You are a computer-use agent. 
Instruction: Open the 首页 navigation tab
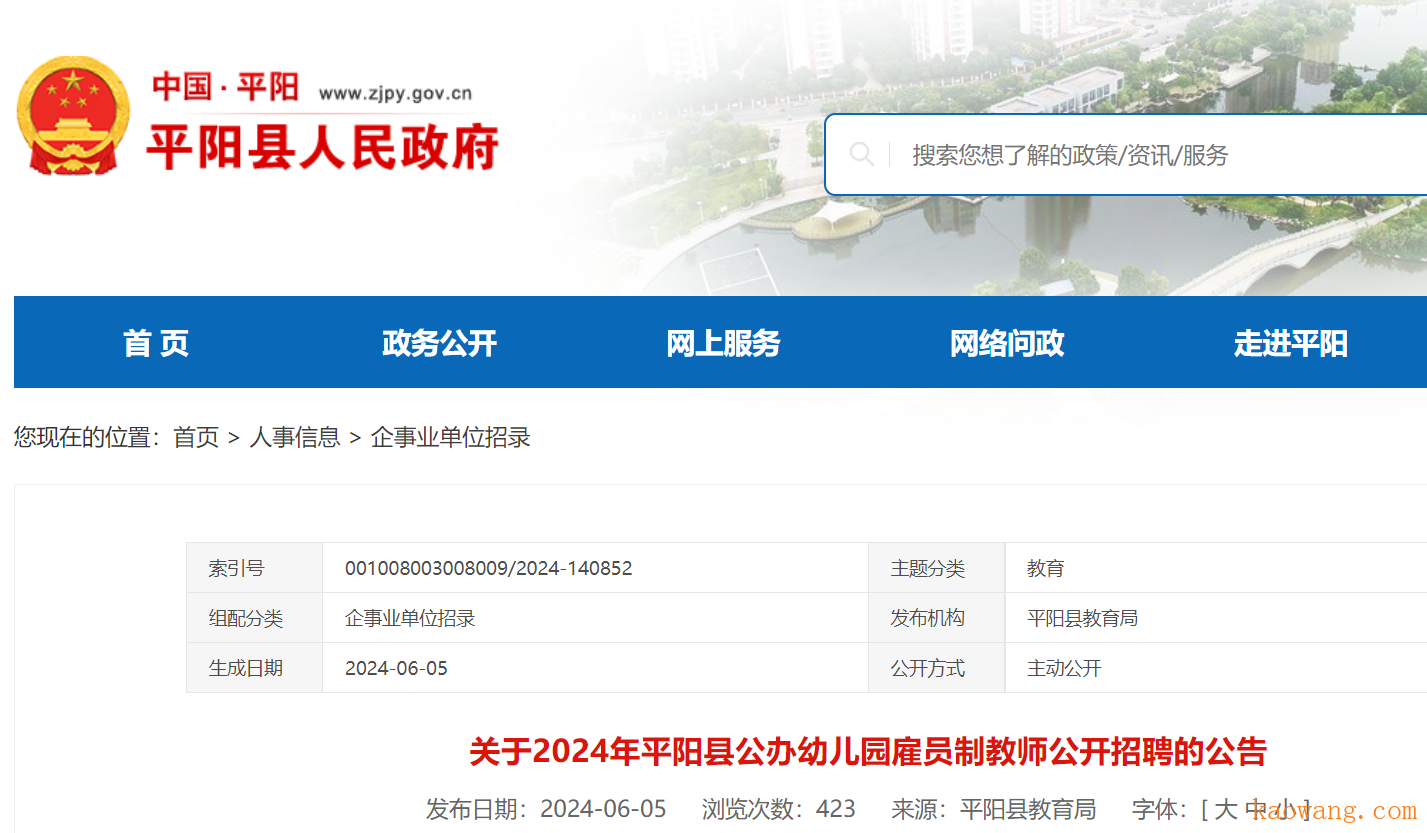[156, 342]
